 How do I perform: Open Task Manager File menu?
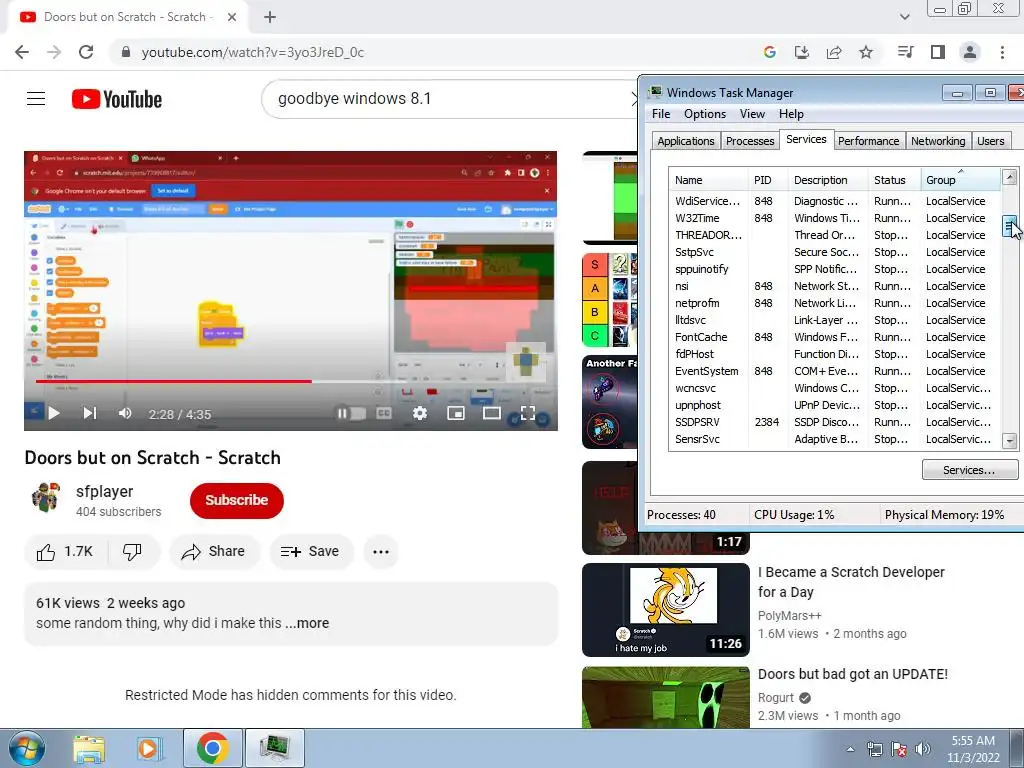(x=661, y=114)
